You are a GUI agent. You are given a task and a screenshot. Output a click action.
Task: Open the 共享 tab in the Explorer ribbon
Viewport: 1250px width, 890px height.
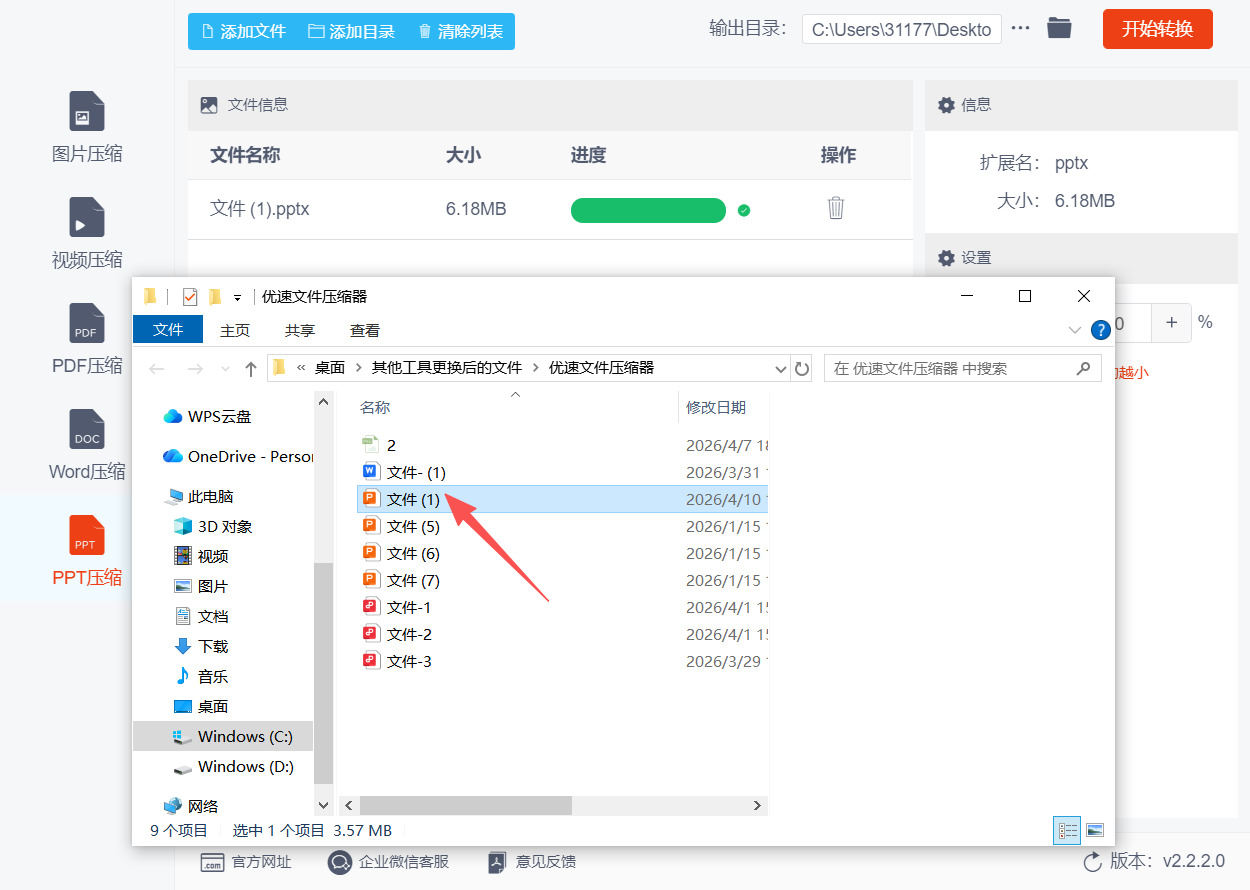(300, 330)
